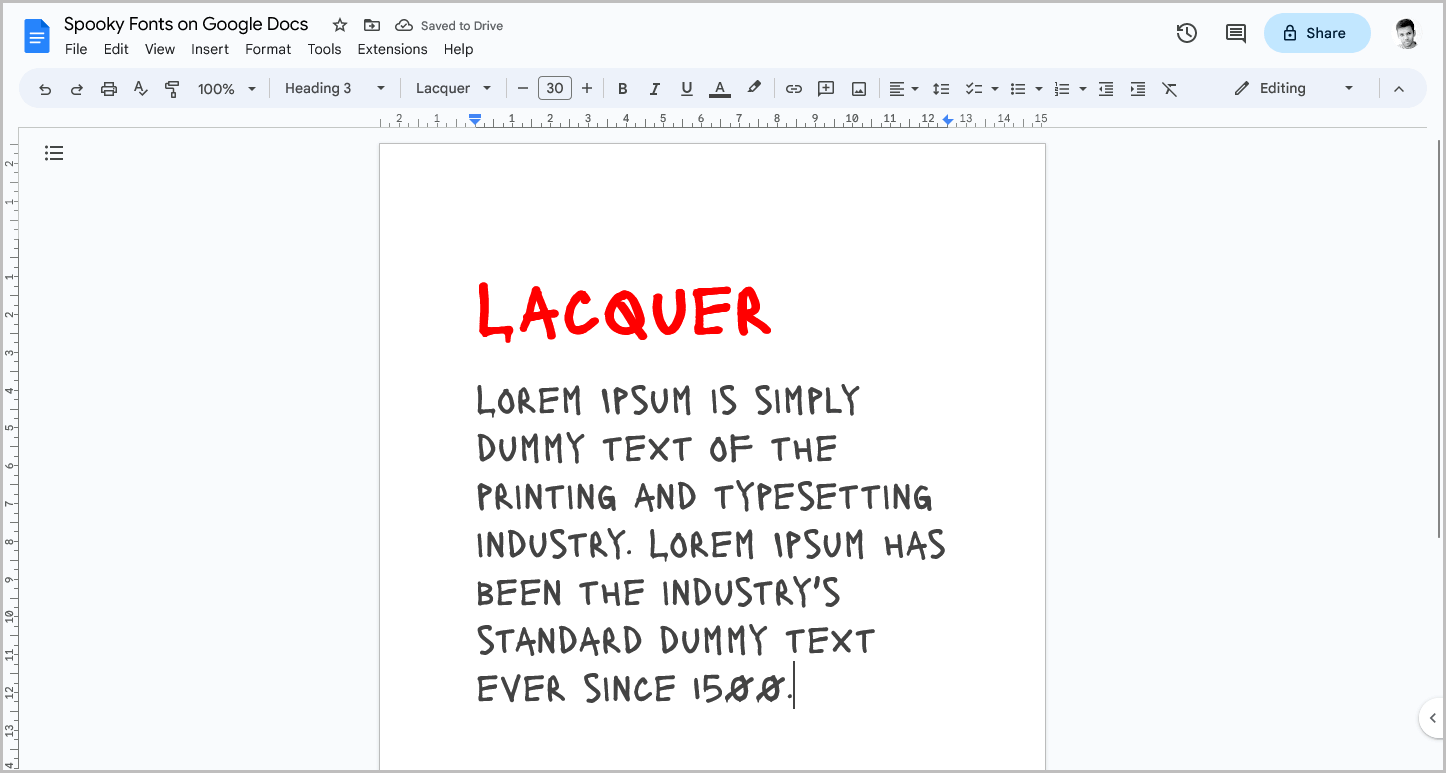Expand the zoom level dropdown
The width and height of the screenshot is (1446, 773).
(x=226, y=88)
